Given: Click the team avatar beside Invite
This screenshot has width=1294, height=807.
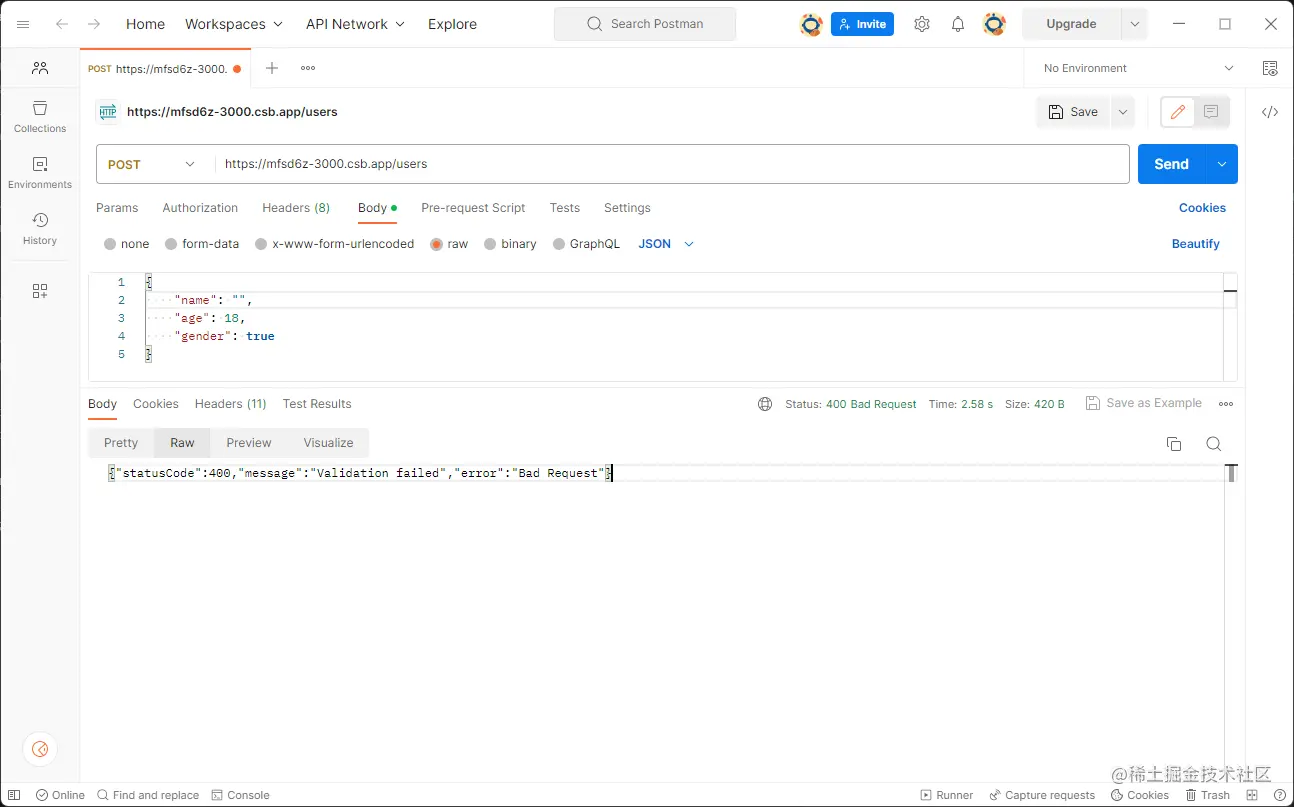Looking at the screenshot, I should [811, 24].
